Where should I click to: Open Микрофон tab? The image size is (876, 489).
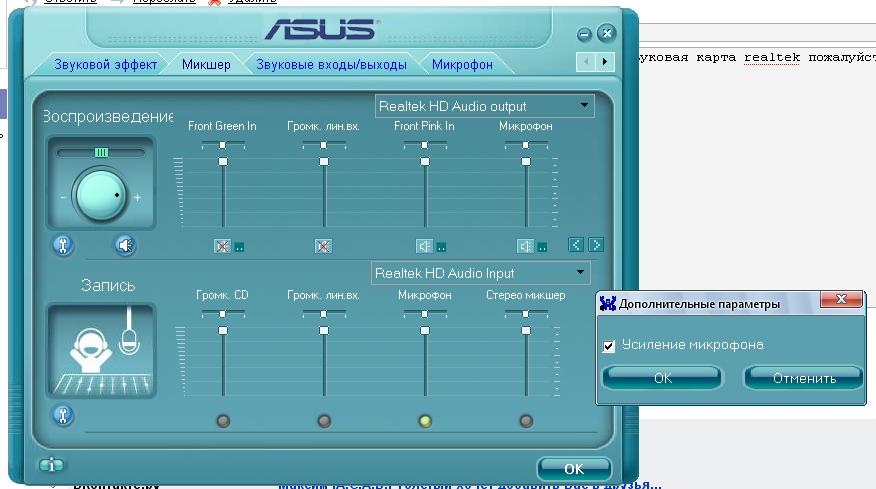(462, 65)
